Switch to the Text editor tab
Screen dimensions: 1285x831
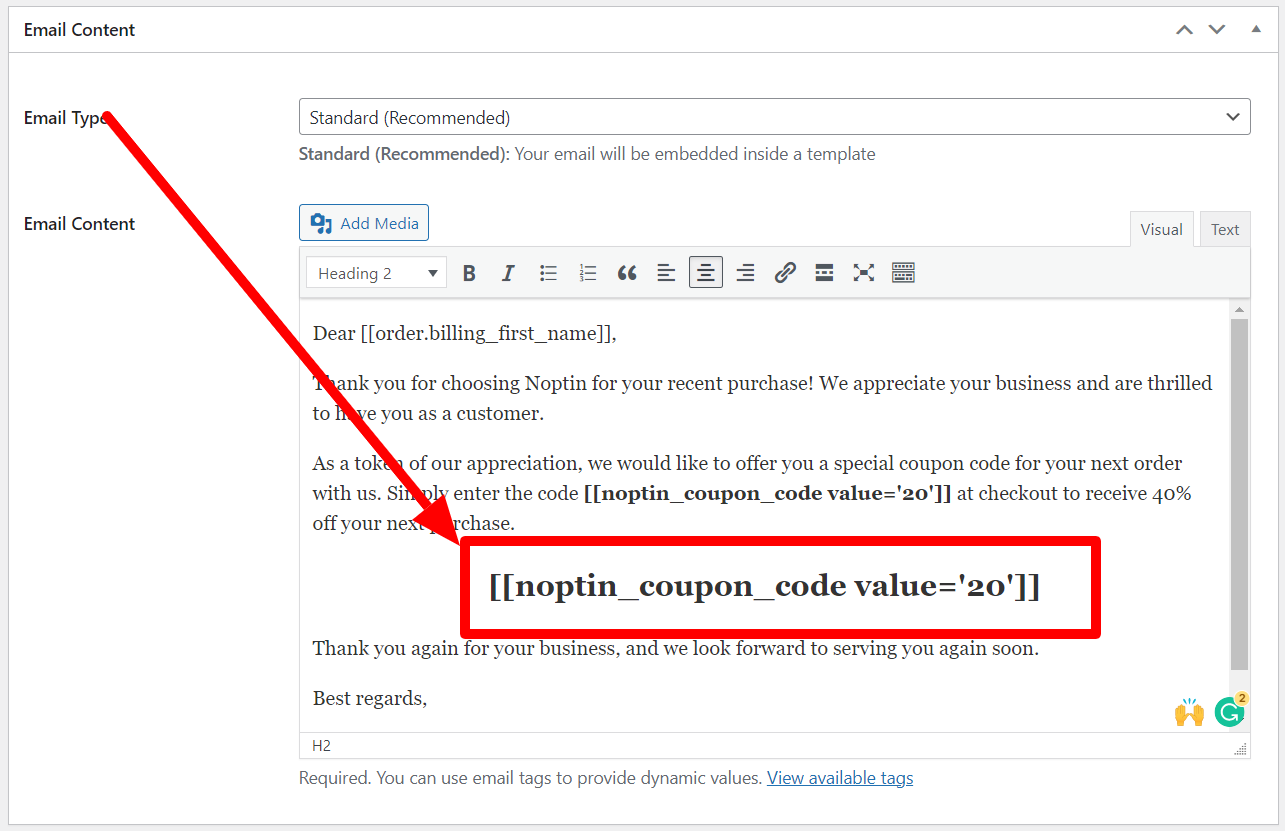tap(1225, 229)
